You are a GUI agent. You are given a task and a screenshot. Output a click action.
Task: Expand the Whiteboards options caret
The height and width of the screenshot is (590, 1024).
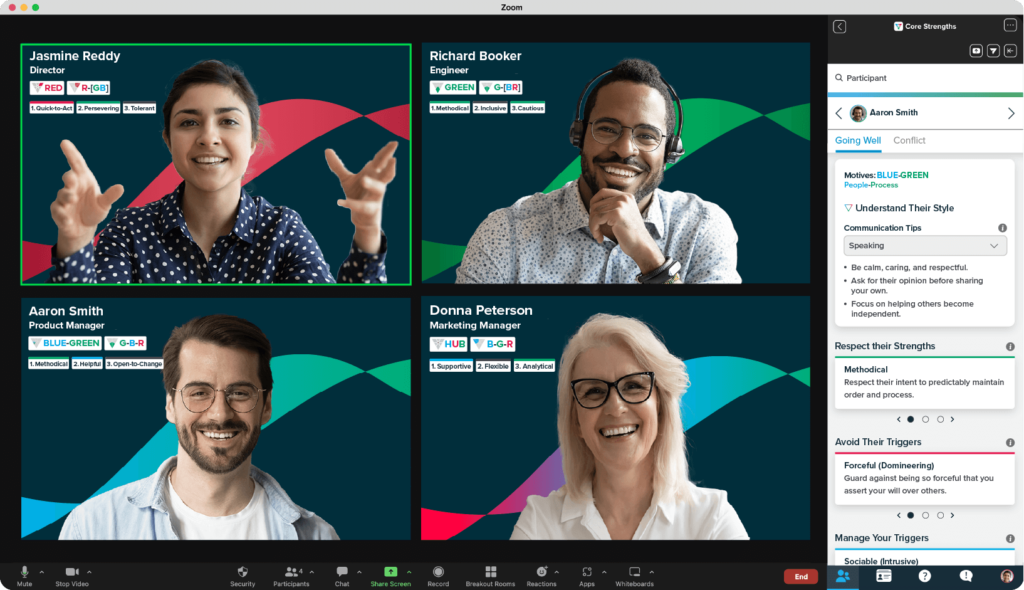point(652,572)
